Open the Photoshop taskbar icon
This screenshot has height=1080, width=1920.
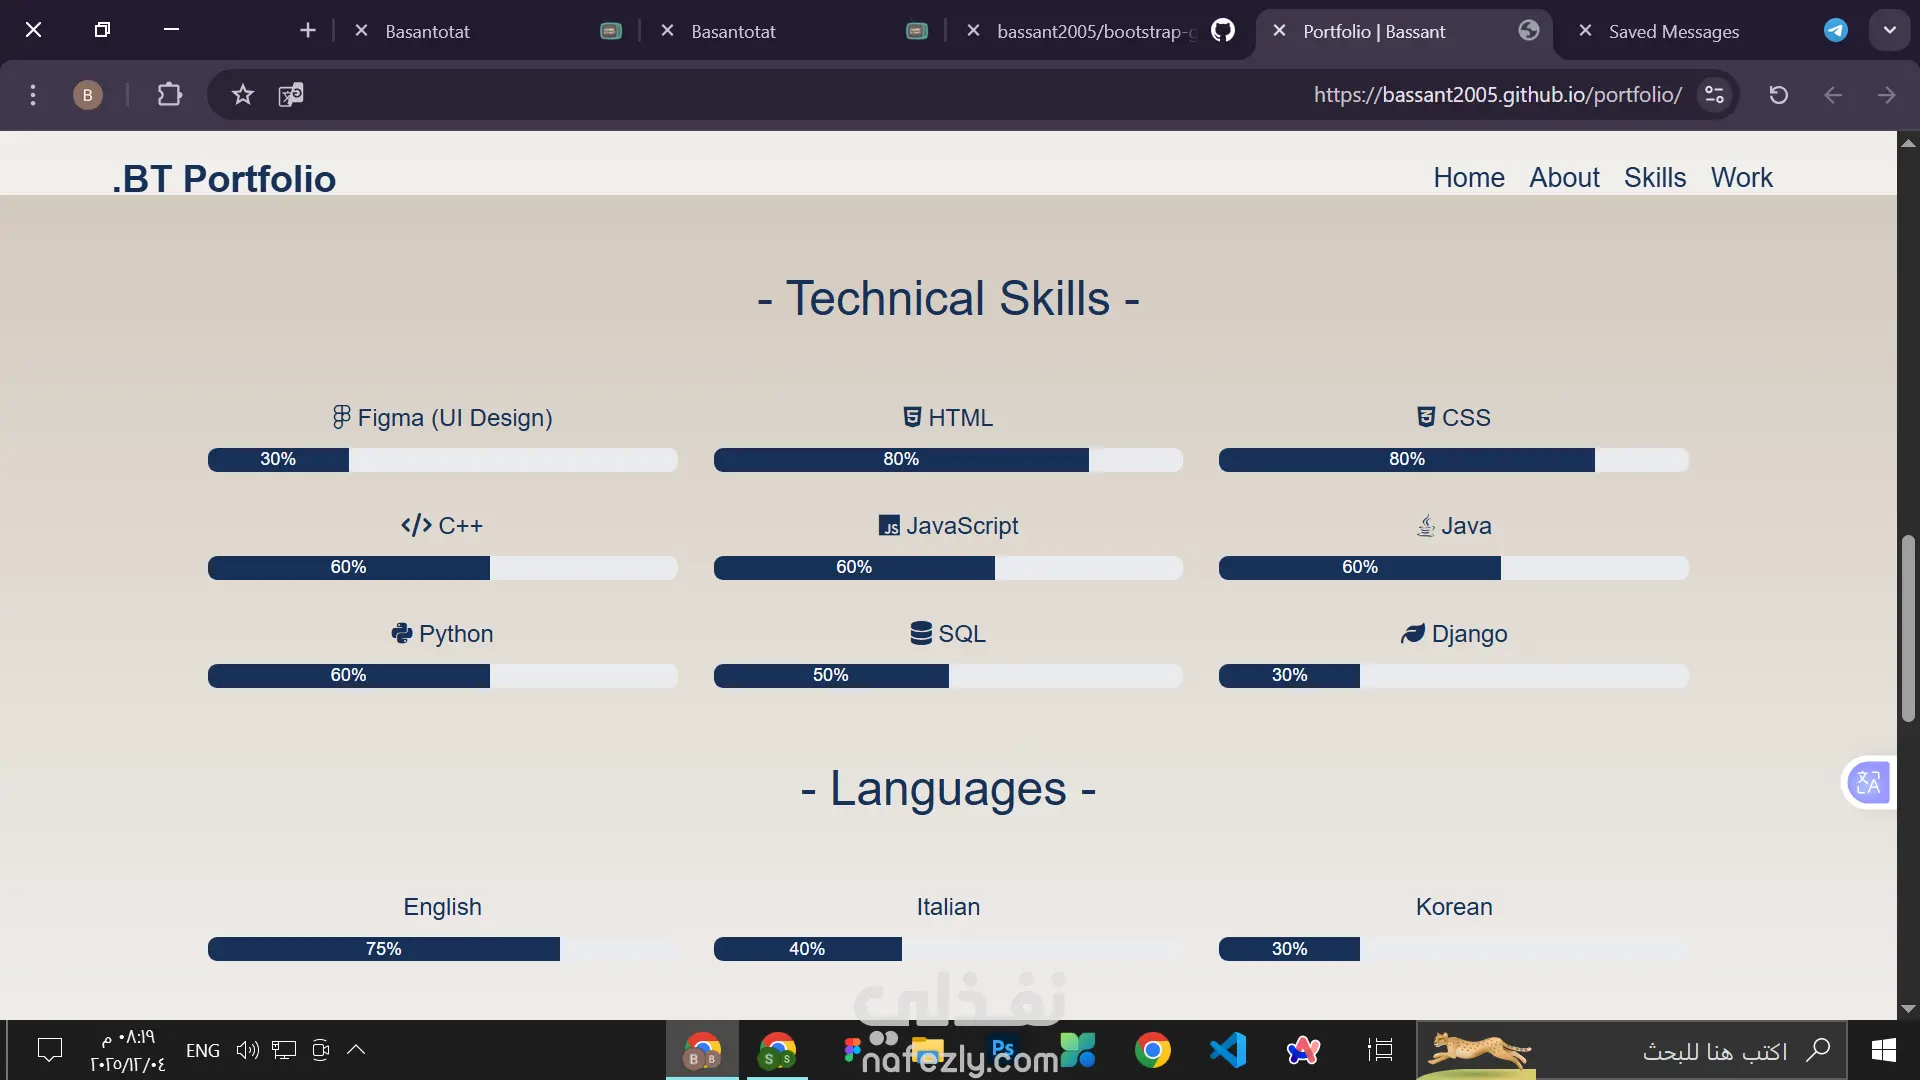1002,1050
